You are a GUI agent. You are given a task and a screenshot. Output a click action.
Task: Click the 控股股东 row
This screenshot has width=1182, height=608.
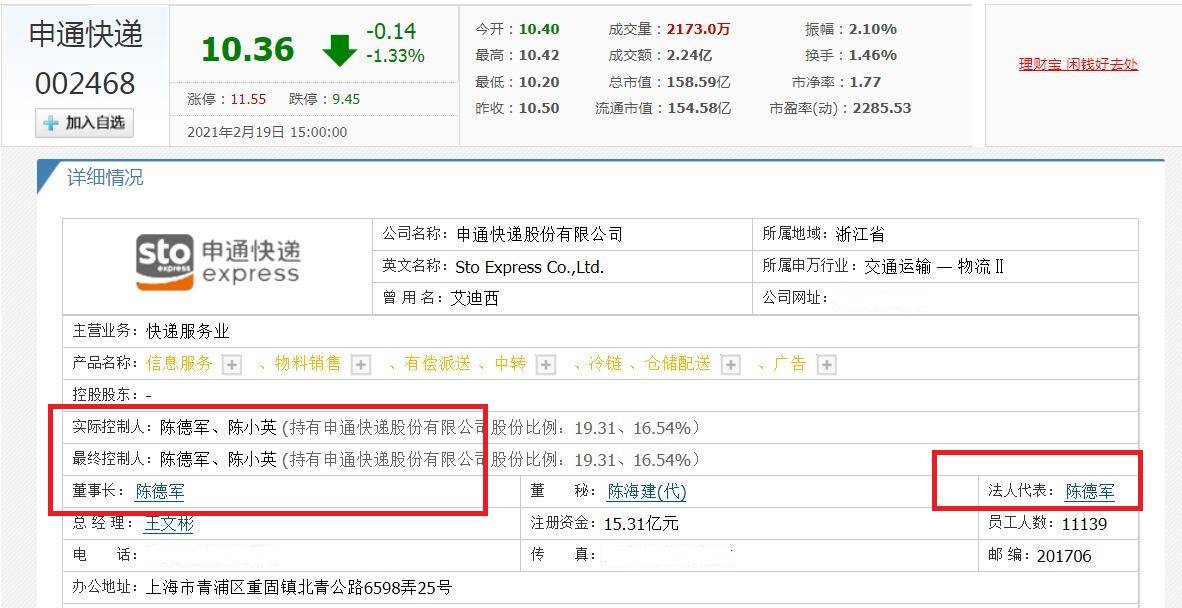600,396
